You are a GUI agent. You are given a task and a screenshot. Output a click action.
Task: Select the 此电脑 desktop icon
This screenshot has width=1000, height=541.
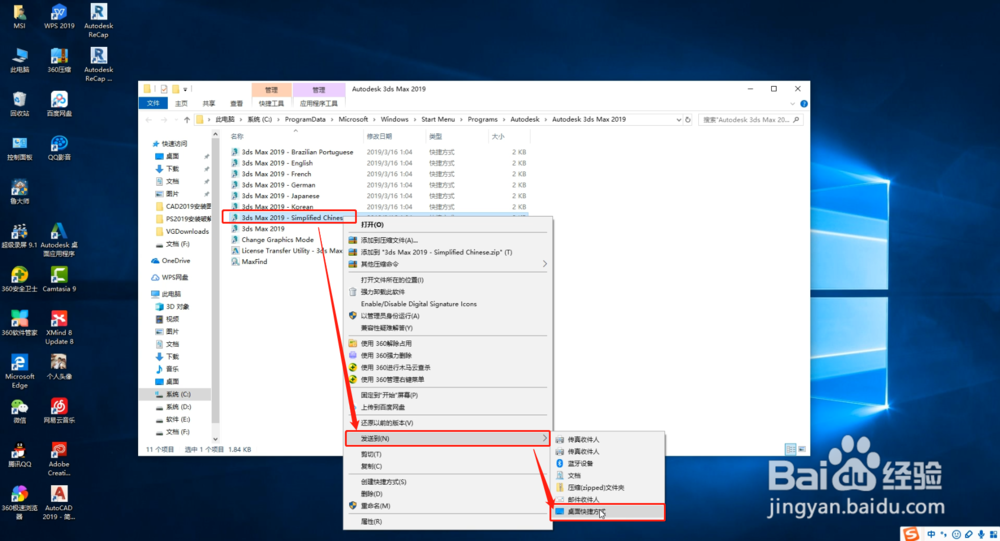point(19,61)
